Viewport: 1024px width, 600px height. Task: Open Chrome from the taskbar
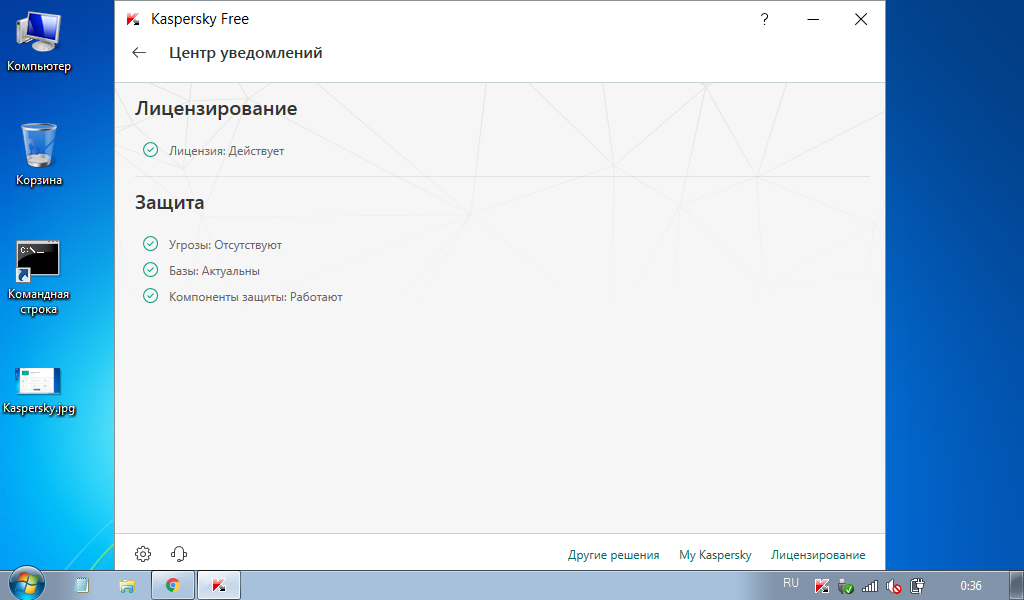point(172,585)
